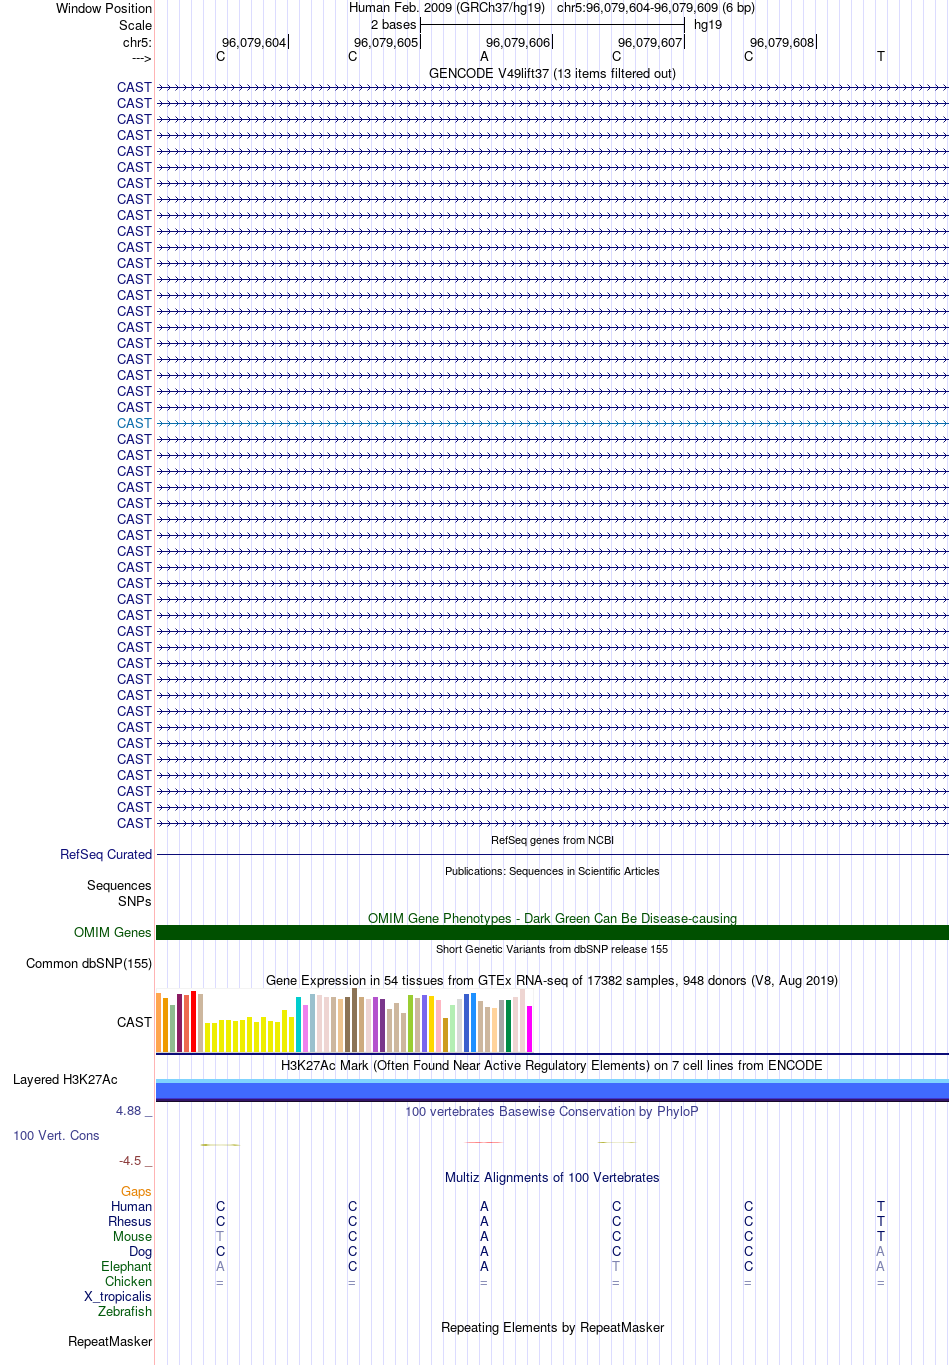
Task: Click the red PhyloP conservation mark
Action: click(484, 1142)
